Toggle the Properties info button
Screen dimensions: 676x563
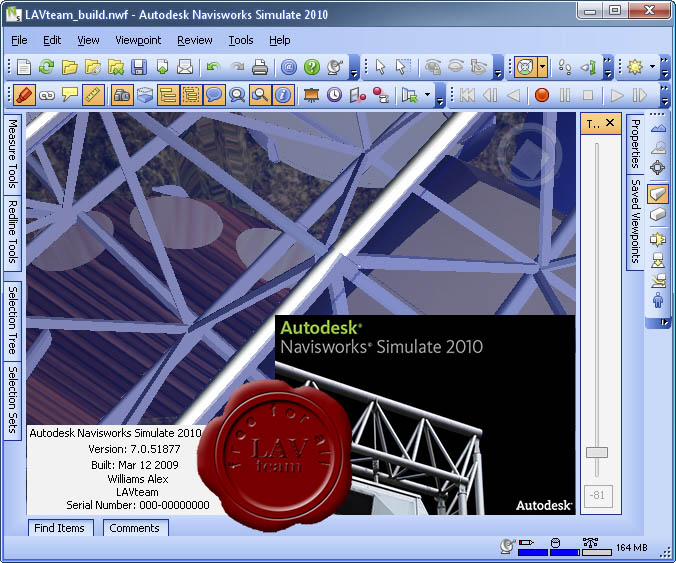283,95
